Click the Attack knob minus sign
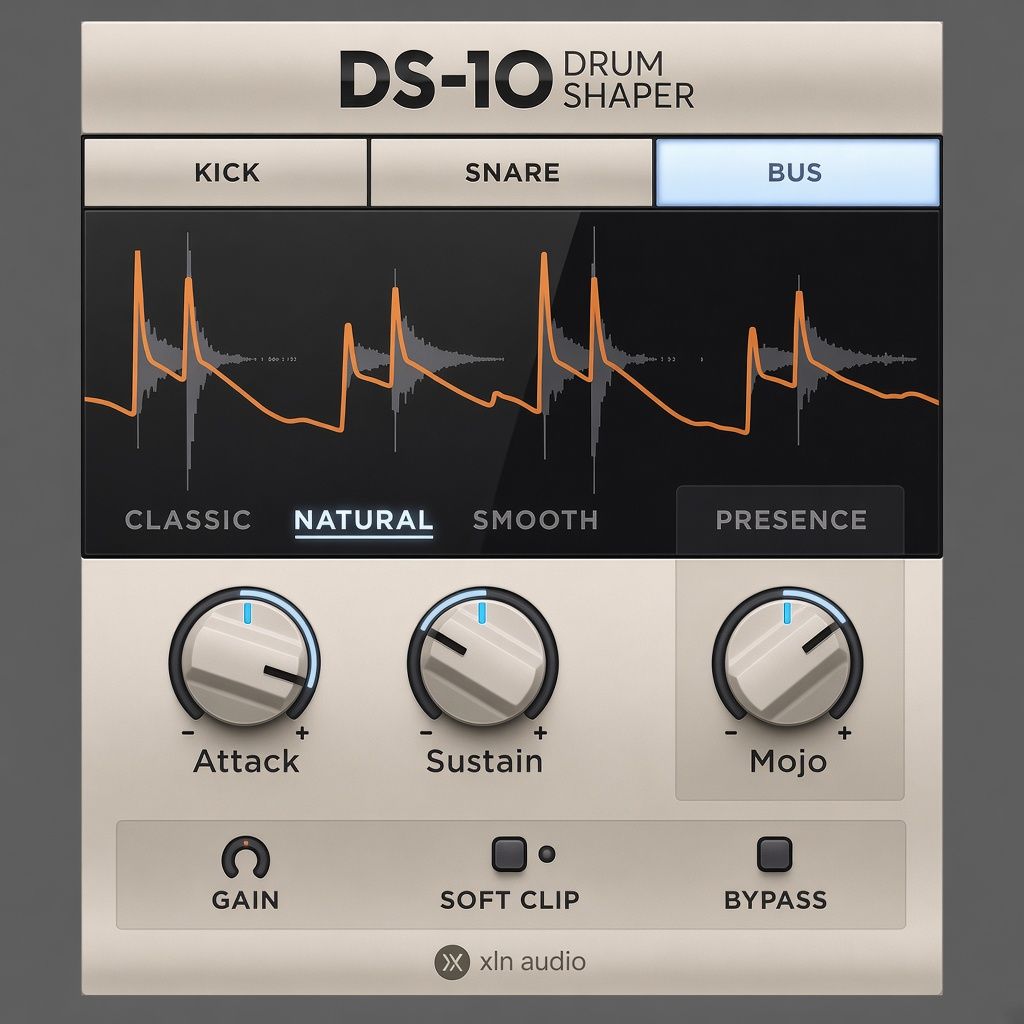The height and width of the screenshot is (1024, 1024). 188,733
